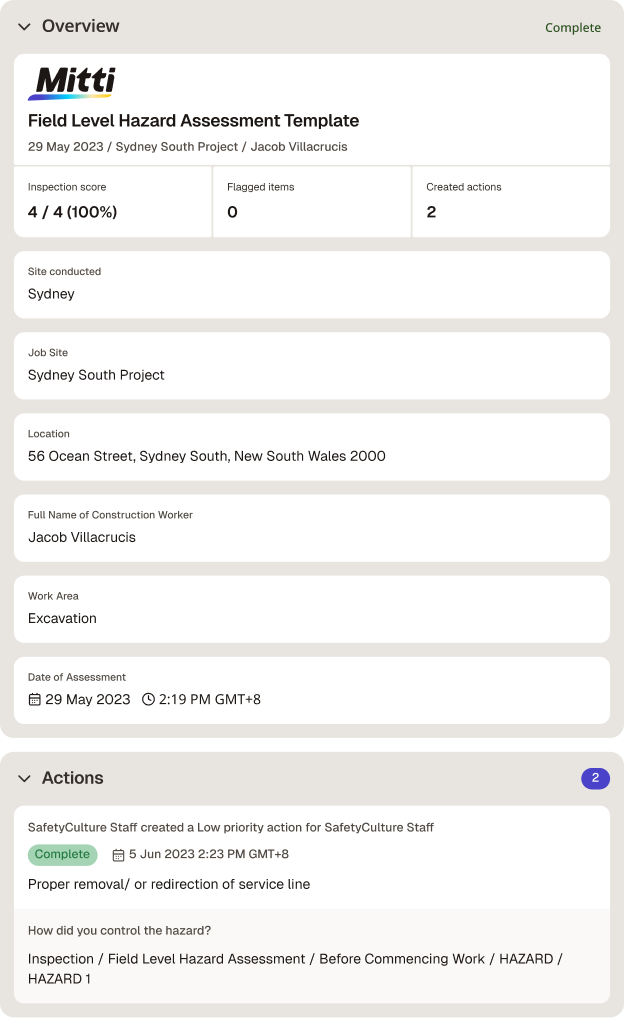This screenshot has height=1018, width=624.
Task: Click the Proper removal of service line action
Action: tap(169, 884)
